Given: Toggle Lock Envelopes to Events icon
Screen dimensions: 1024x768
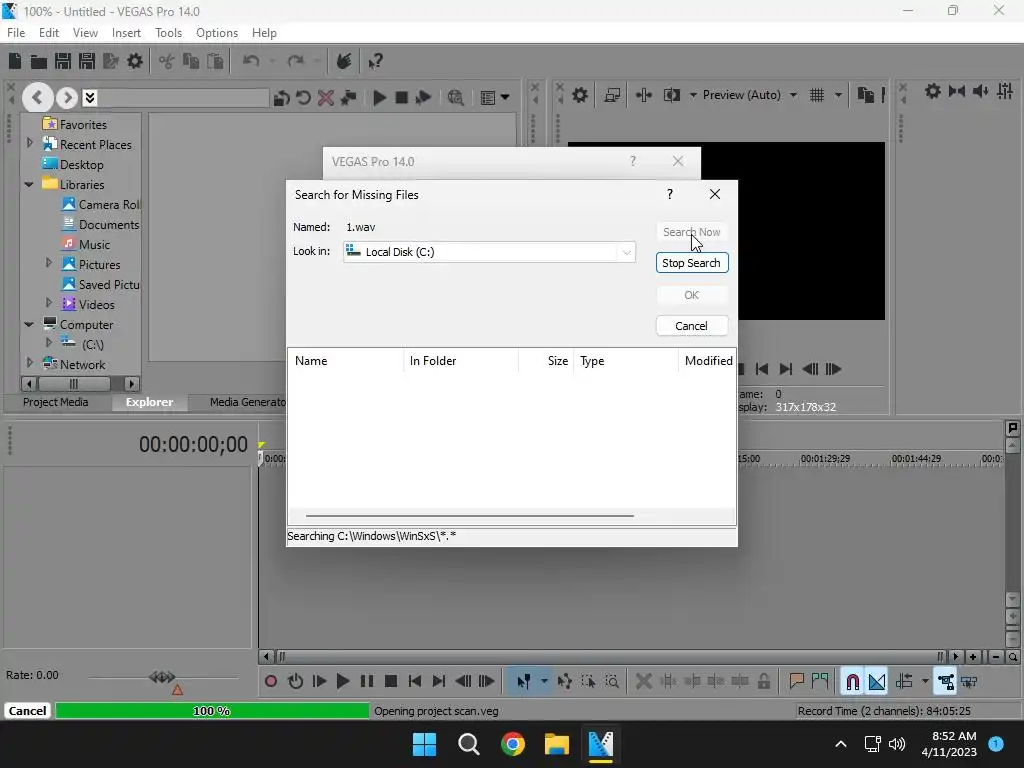Looking at the screenshot, I should [x=946, y=682].
